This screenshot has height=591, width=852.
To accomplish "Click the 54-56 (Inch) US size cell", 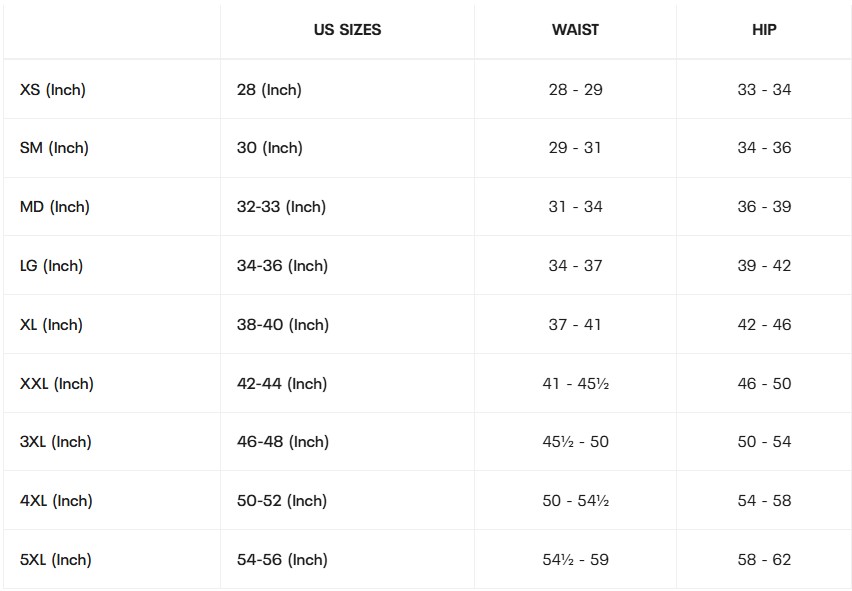I will (282, 560).
